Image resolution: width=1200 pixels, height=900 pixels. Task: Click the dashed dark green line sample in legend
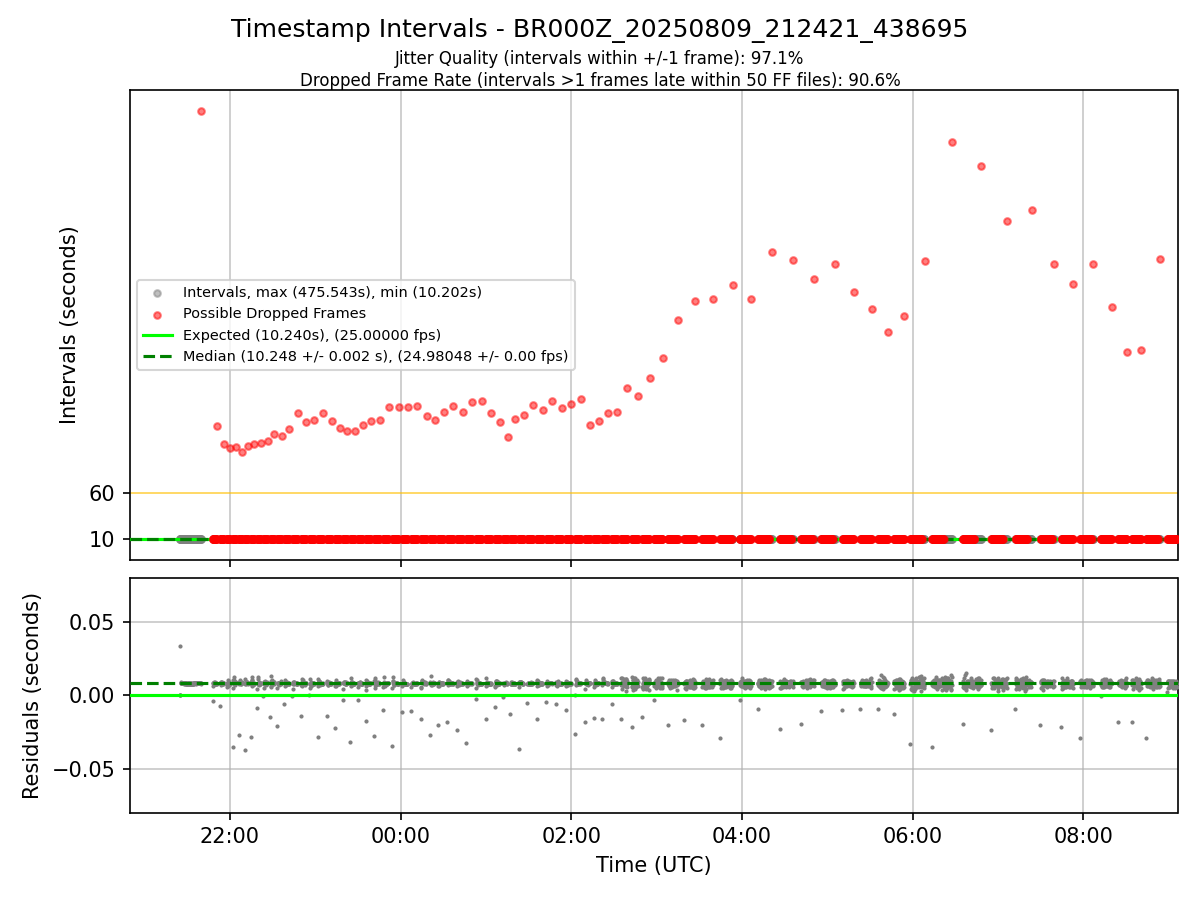(x=157, y=356)
